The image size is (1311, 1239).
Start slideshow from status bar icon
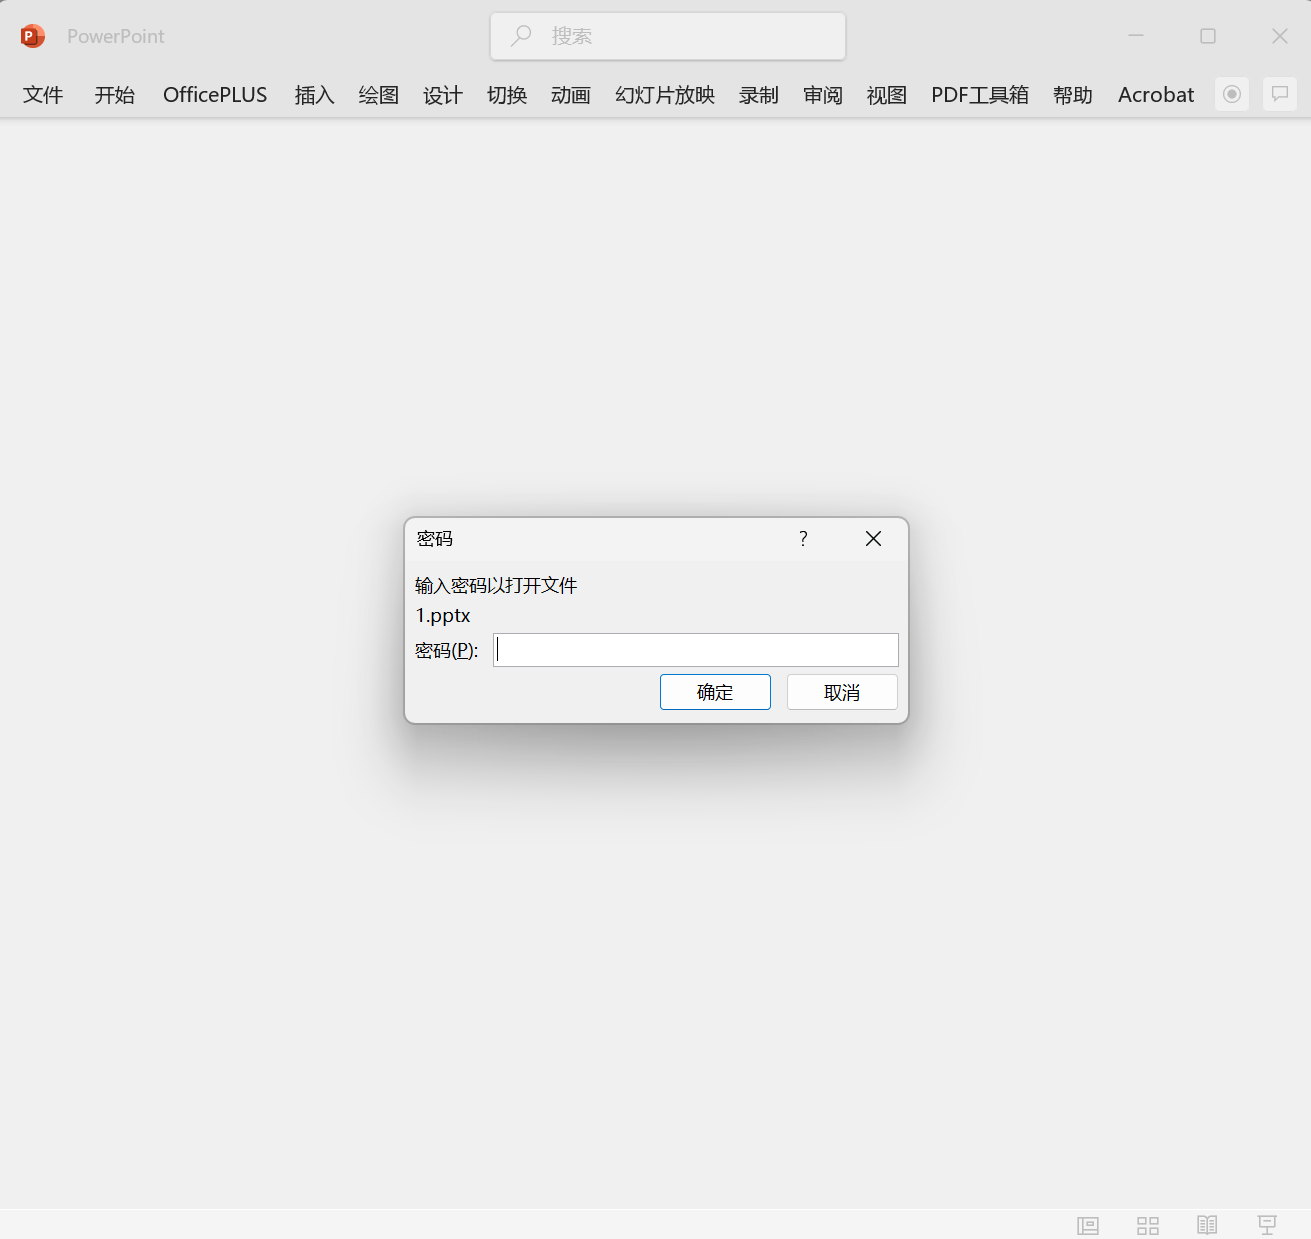coord(1267,1225)
